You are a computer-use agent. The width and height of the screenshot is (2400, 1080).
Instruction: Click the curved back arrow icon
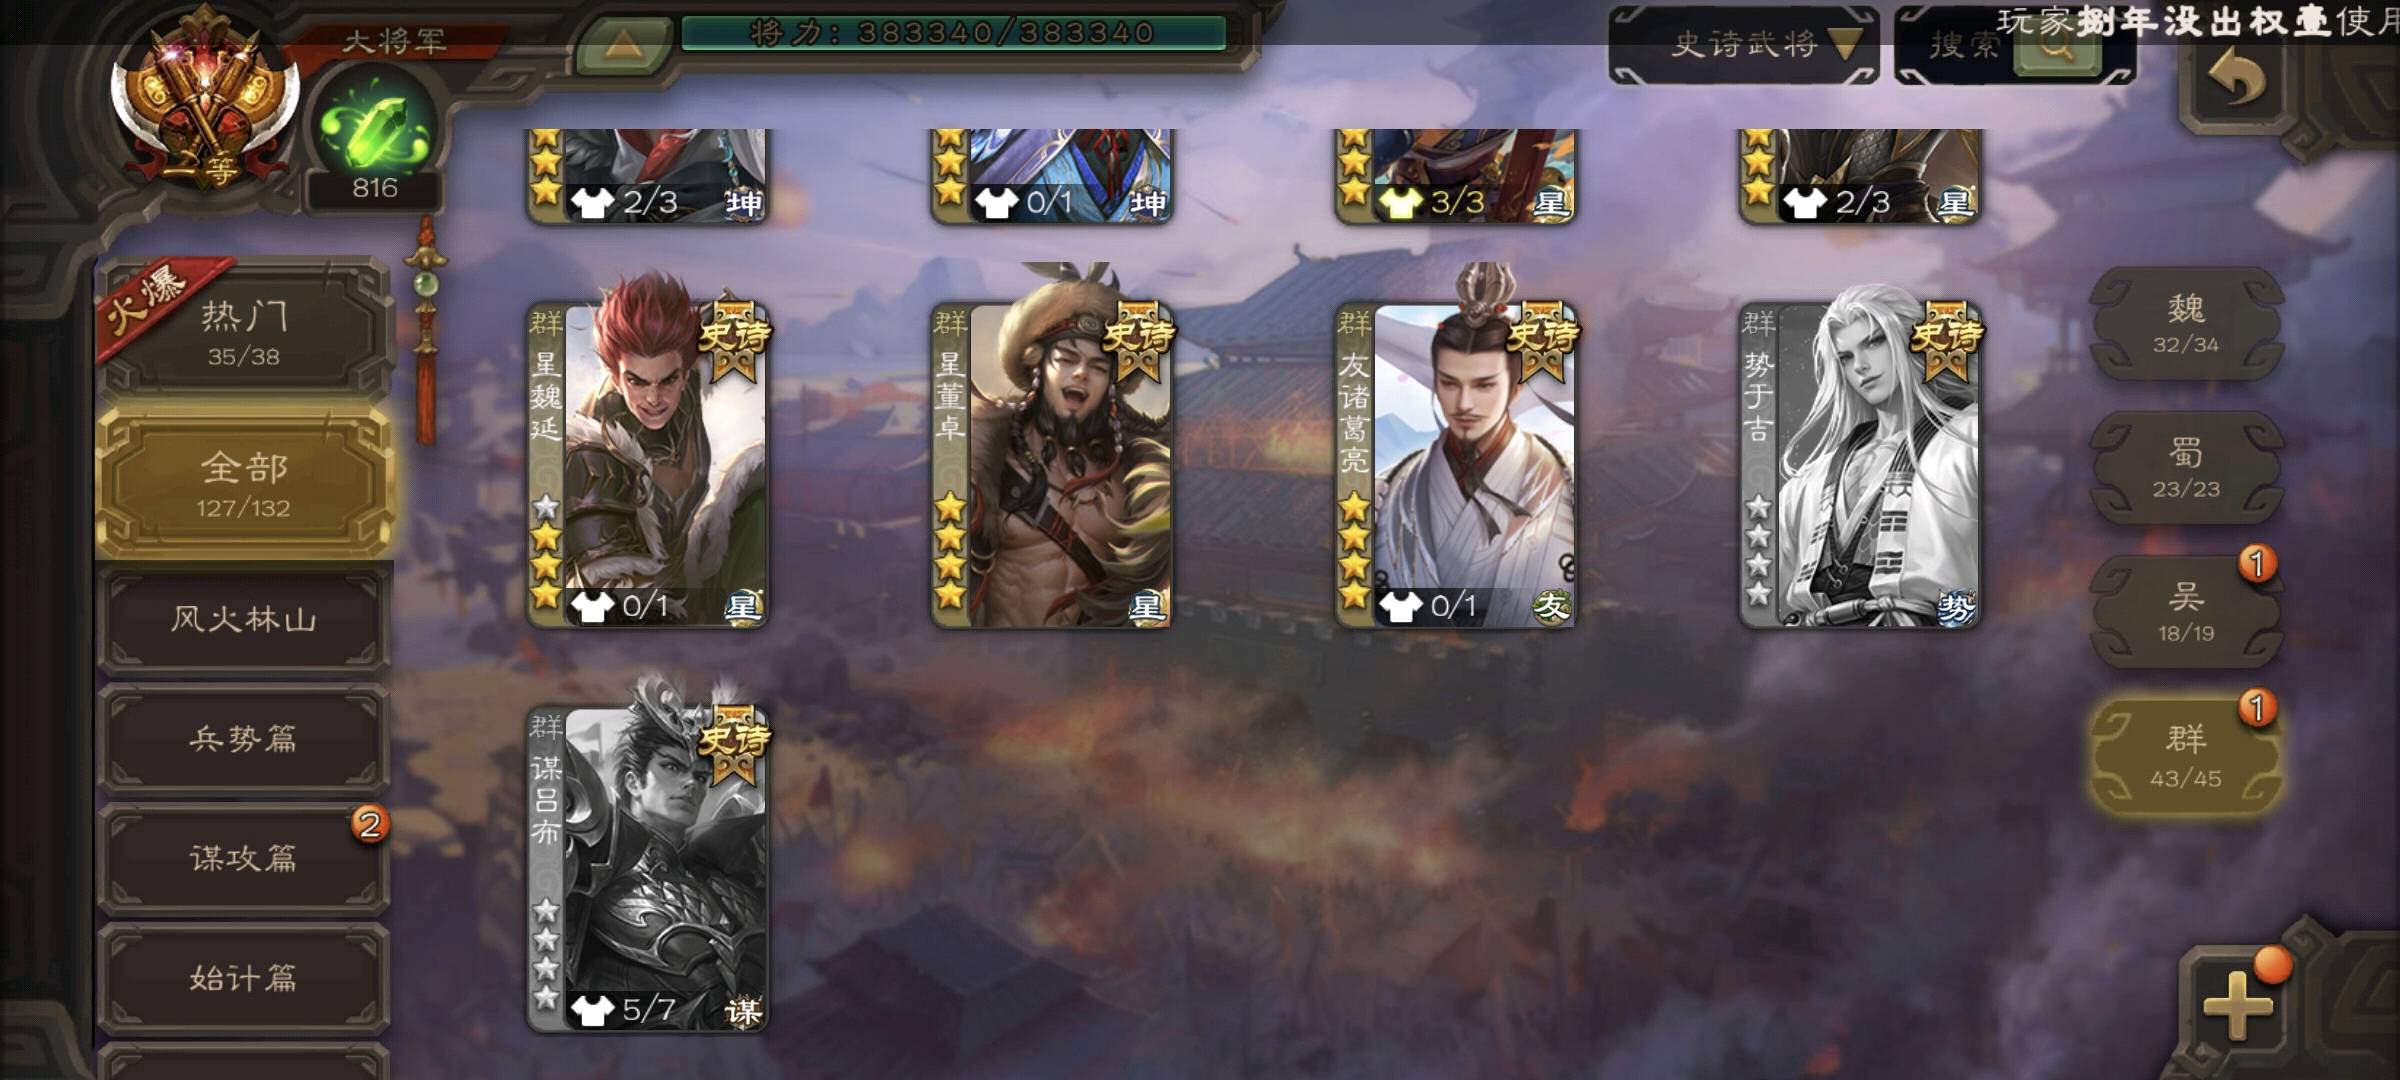coord(2236,80)
